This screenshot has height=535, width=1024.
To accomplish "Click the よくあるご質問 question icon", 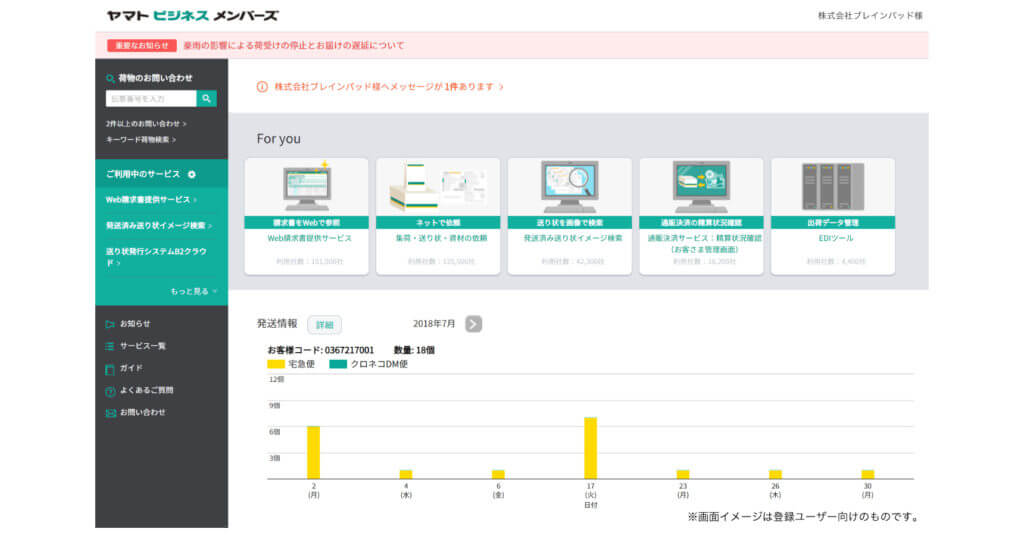I will (x=110, y=391).
